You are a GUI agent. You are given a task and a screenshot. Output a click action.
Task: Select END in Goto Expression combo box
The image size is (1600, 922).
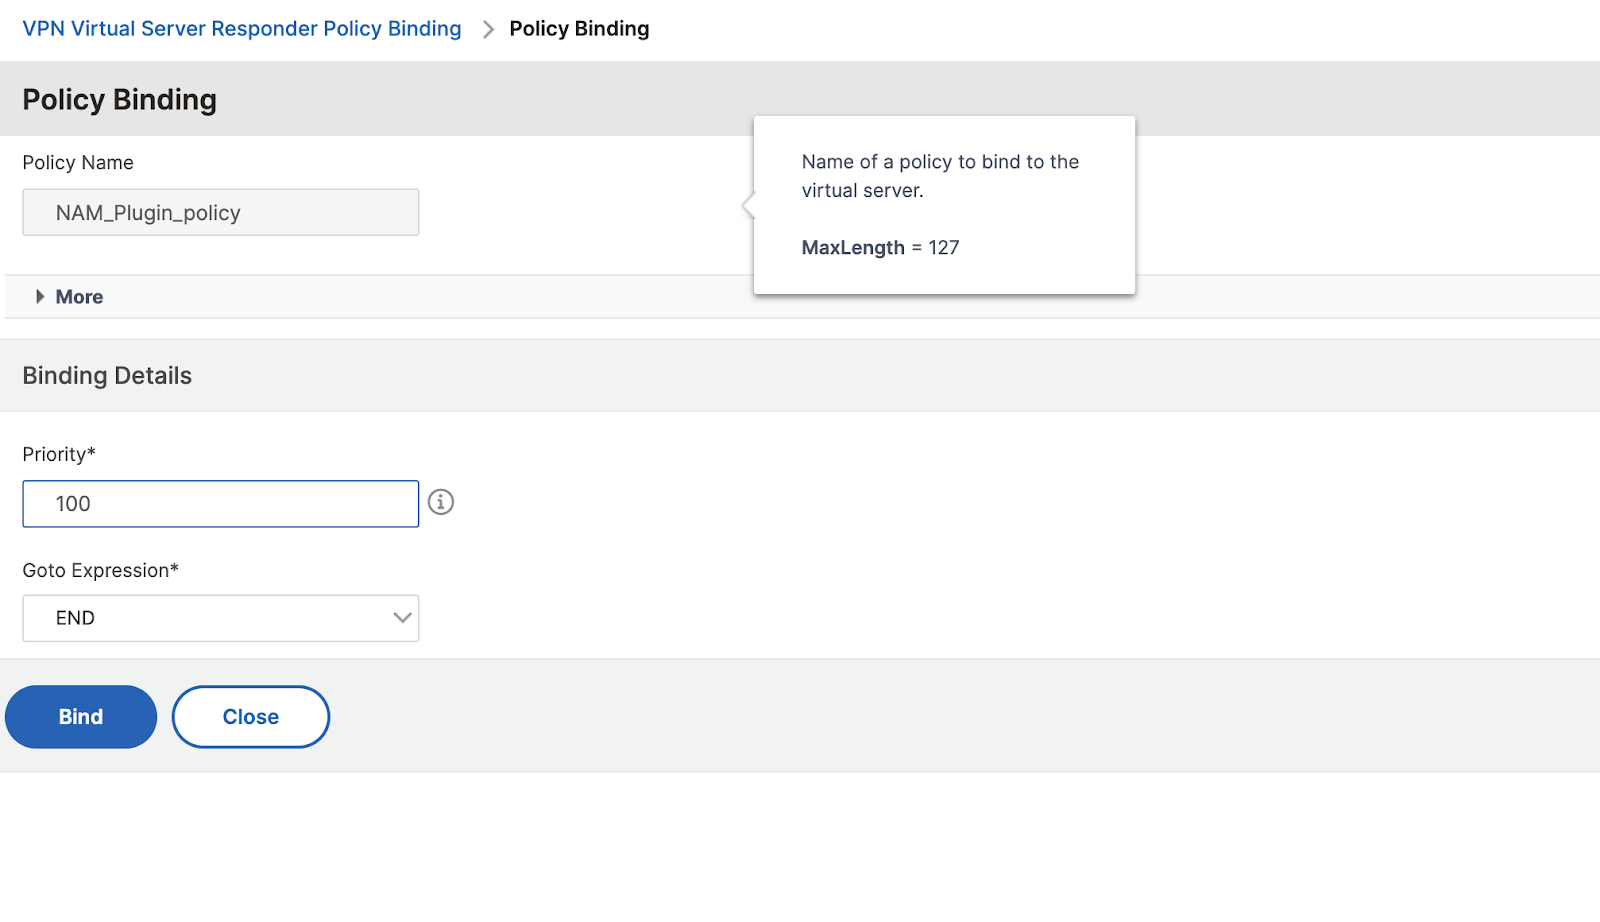tap(220, 618)
